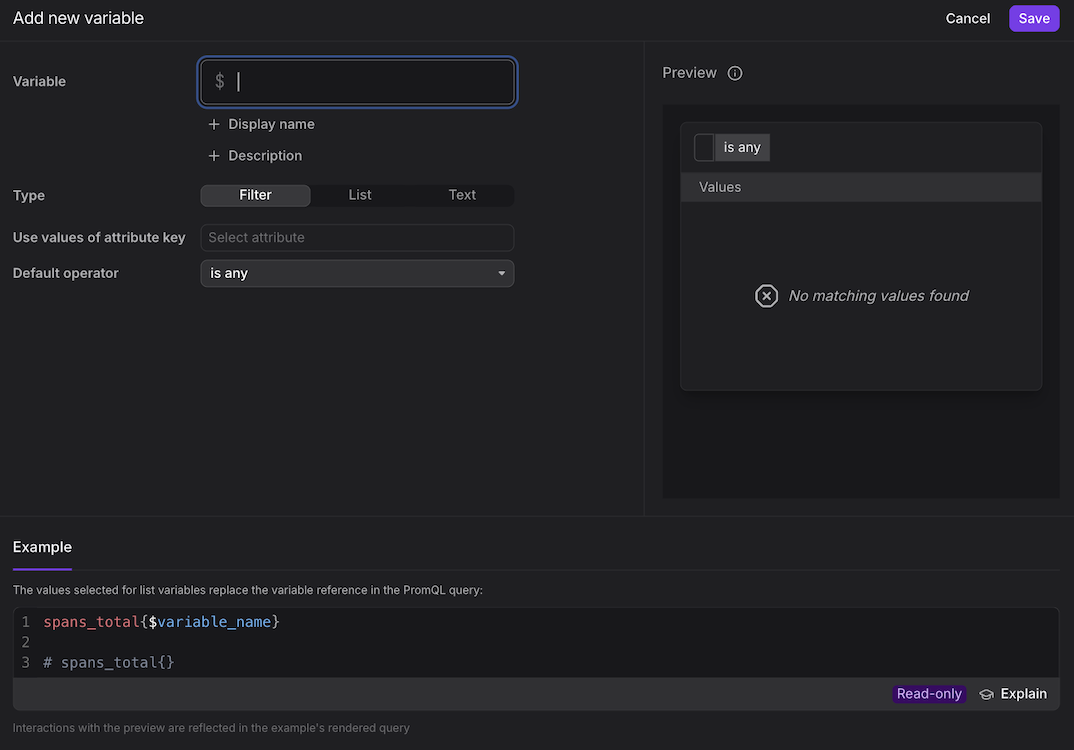Viewport: 1074px width, 750px height.
Task: Open the Example tab
Action: (42, 547)
